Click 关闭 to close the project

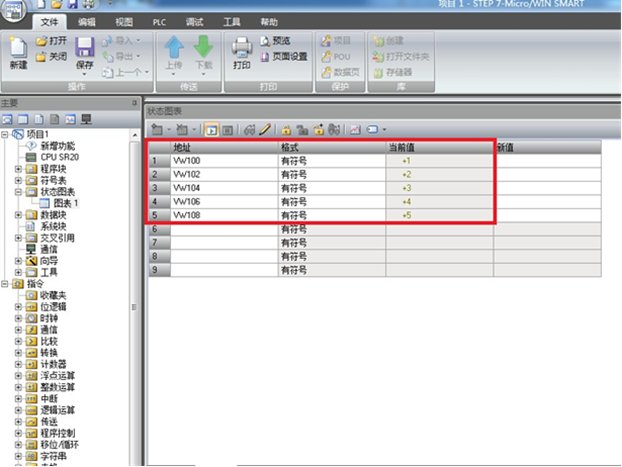coord(51,57)
